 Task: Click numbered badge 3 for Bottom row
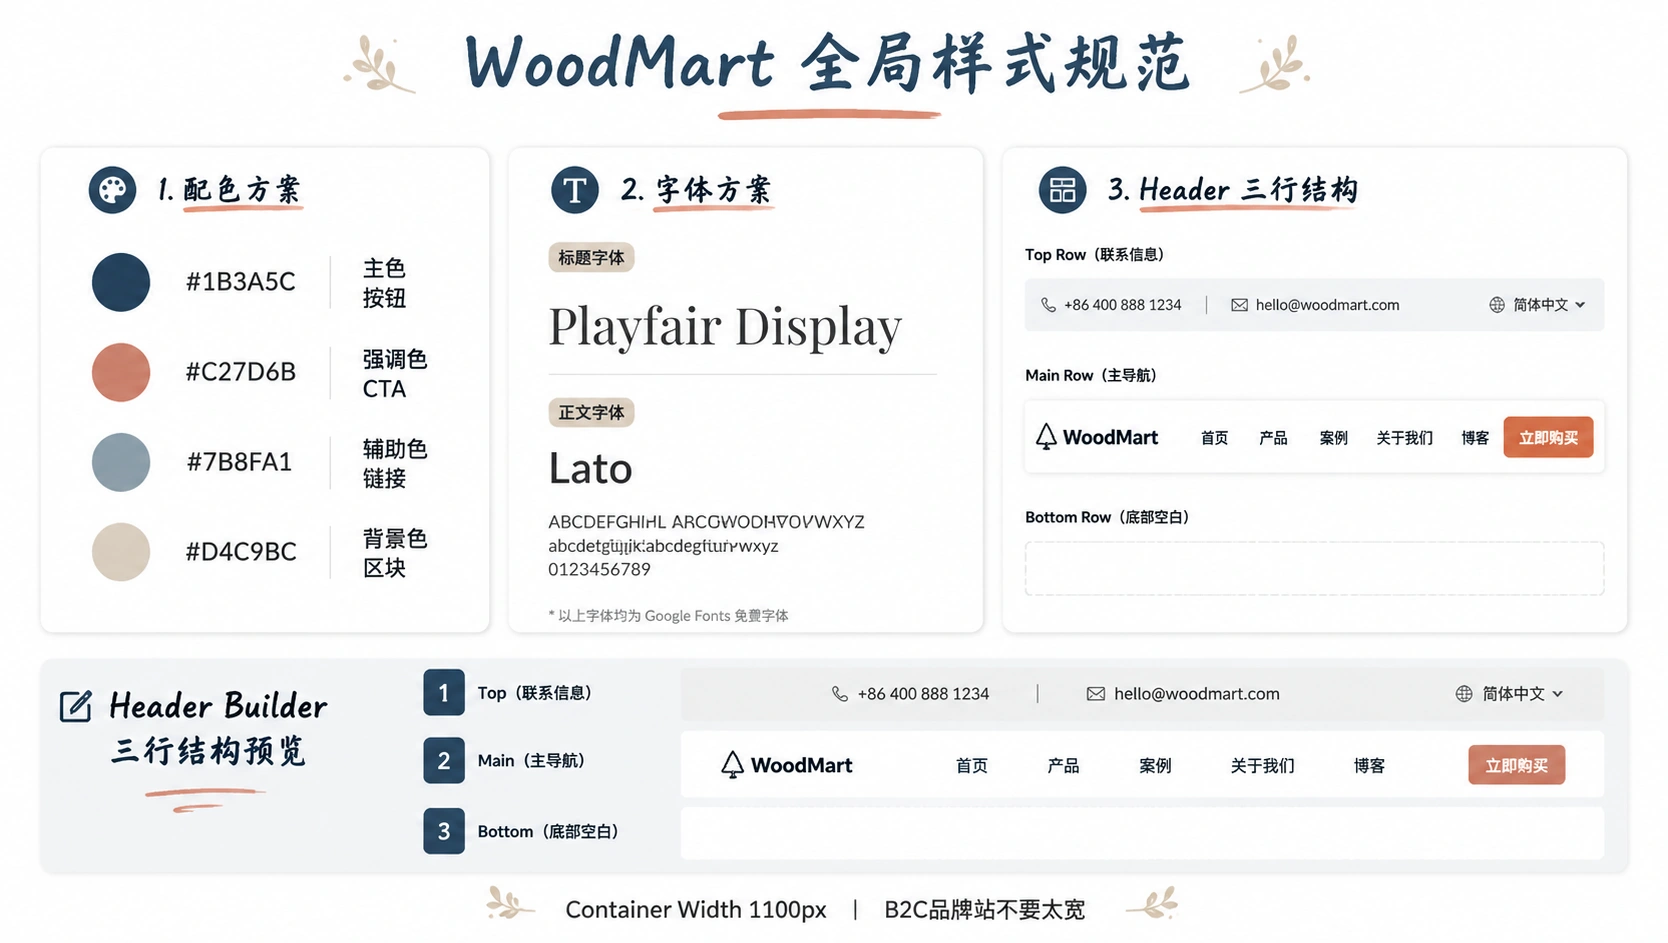coord(444,831)
